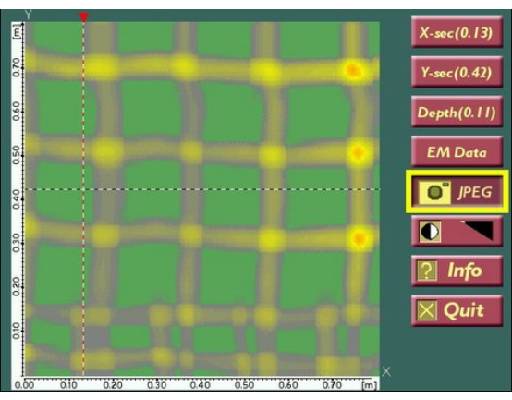This screenshot has height=400, width=512.
Task: Save image with the JPEG button
Action: [x=457, y=192]
